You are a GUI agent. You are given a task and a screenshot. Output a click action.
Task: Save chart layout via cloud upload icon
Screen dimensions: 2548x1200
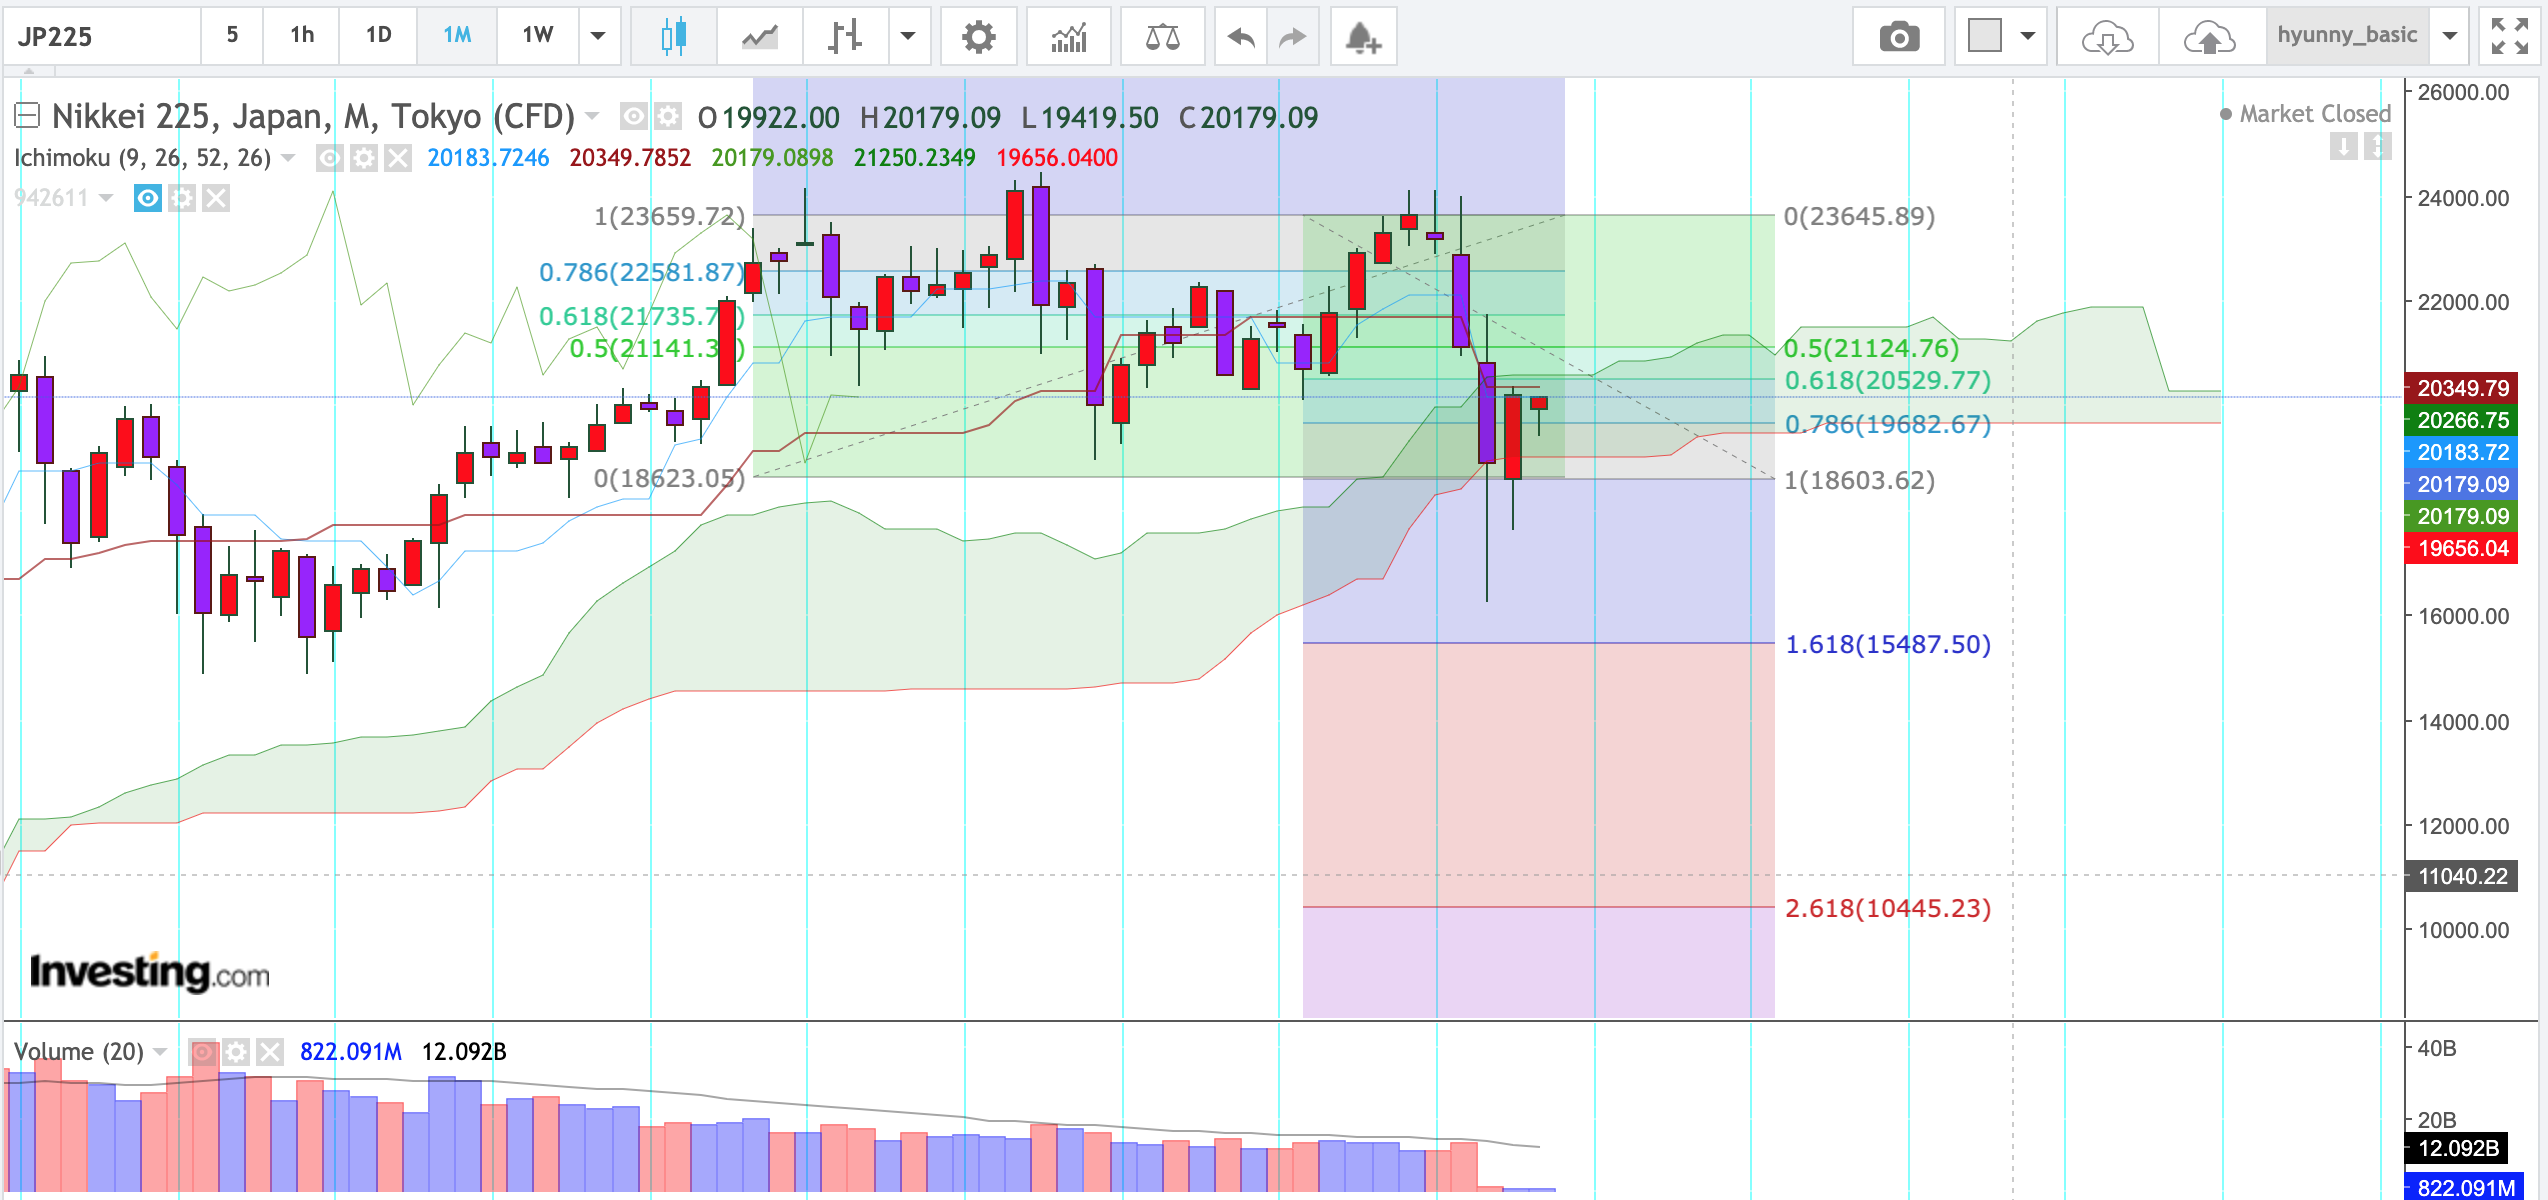point(2209,37)
